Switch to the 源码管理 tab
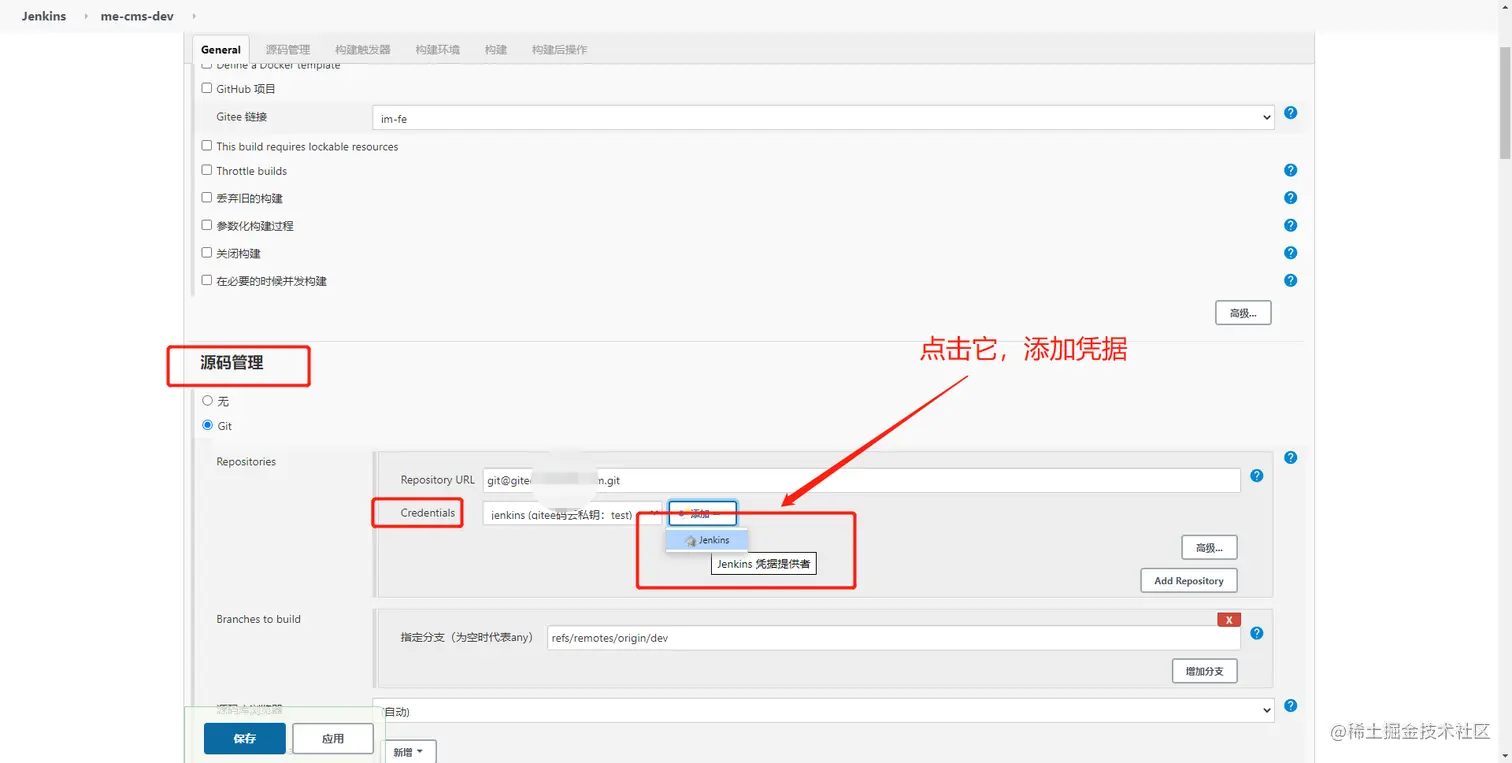 click(x=288, y=49)
